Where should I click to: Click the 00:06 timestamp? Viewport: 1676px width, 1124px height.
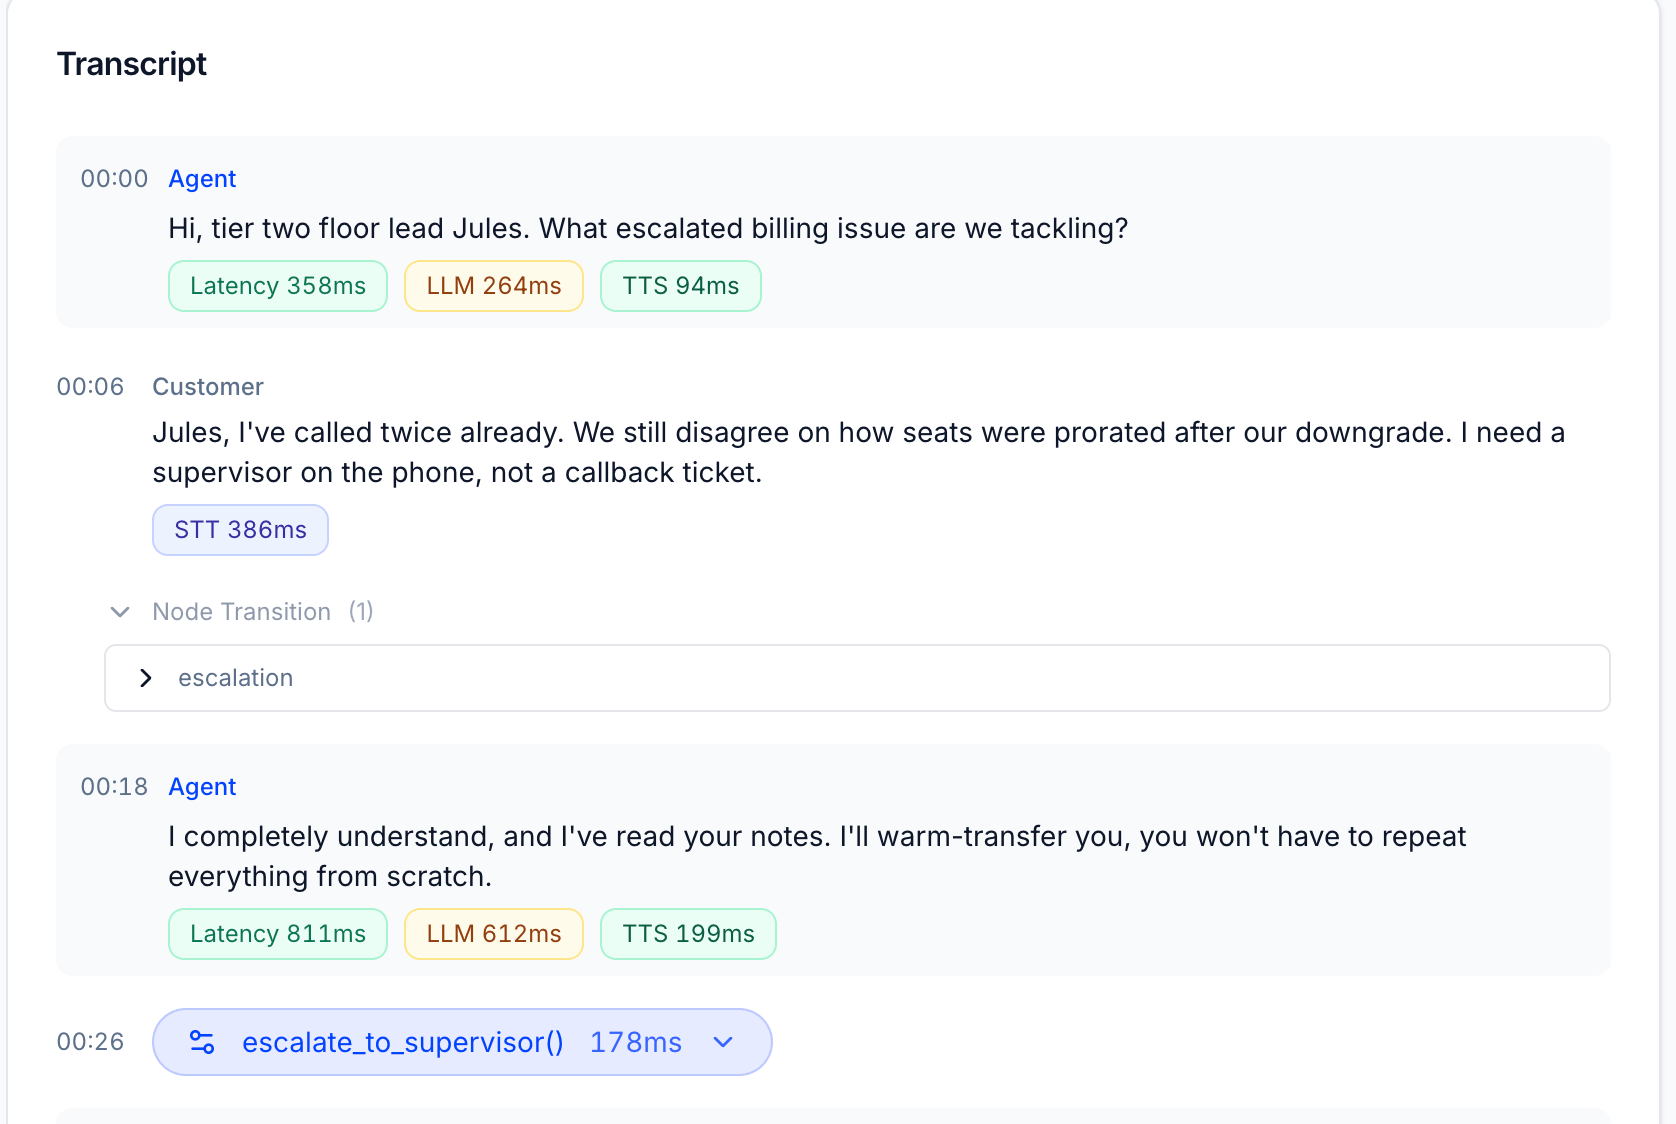90,387
